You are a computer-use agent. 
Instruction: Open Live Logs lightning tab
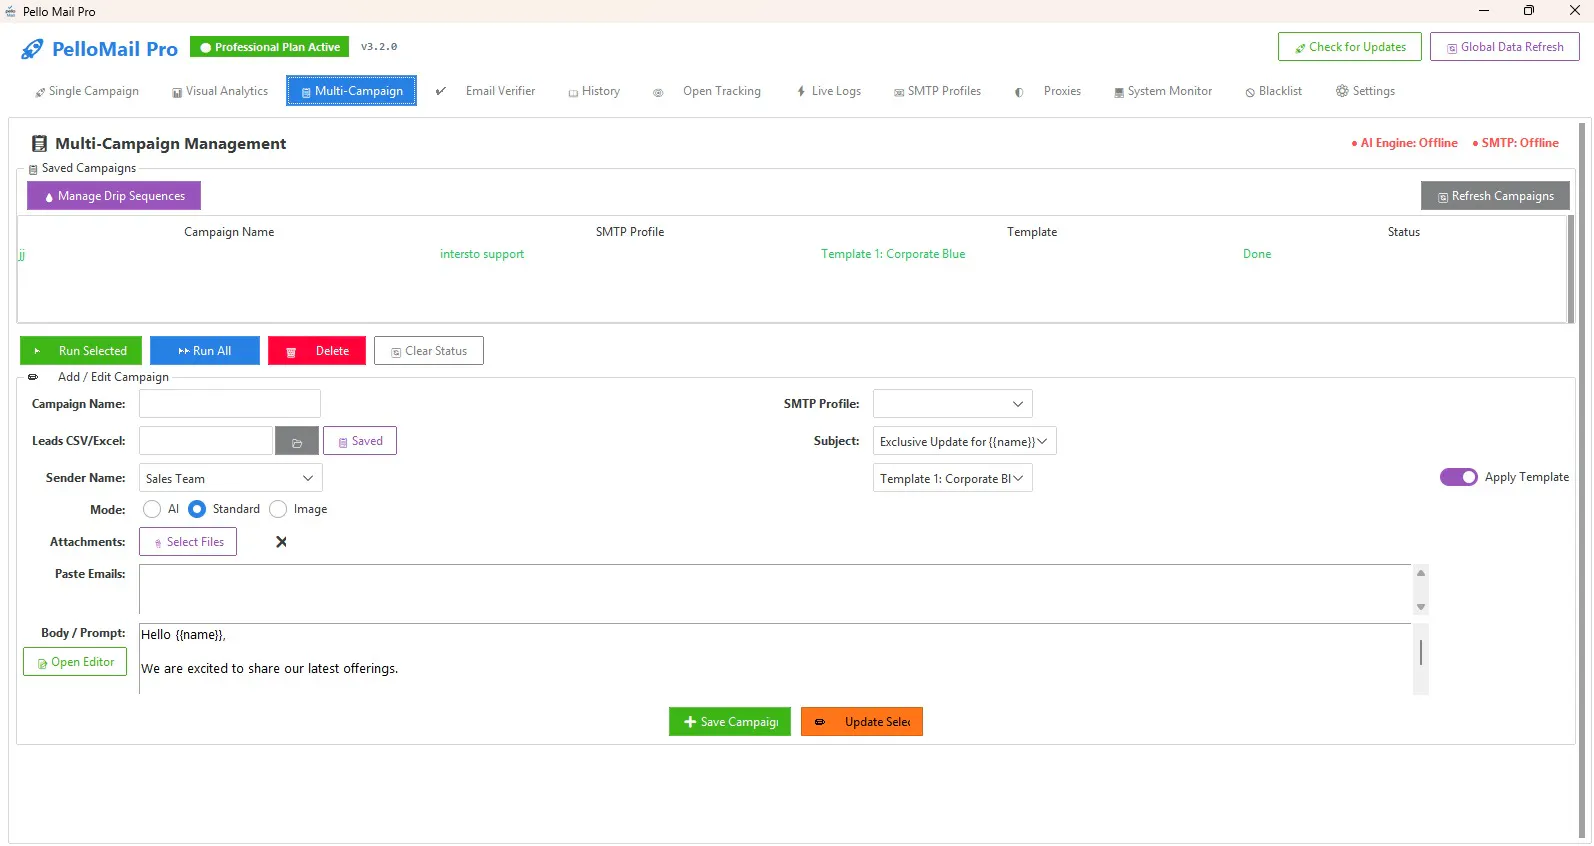(x=829, y=91)
